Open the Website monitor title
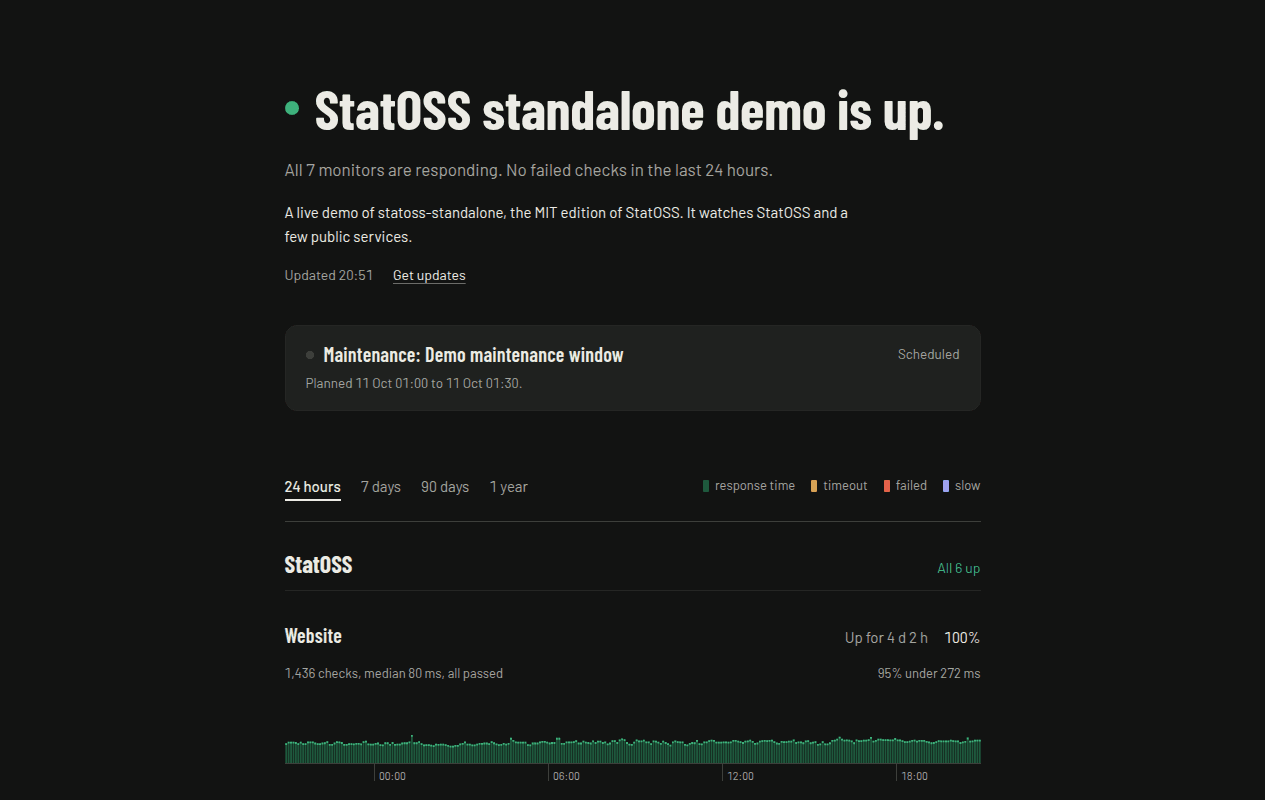The height and width of the screenshot is (800, 1265). tap(313, 636)
